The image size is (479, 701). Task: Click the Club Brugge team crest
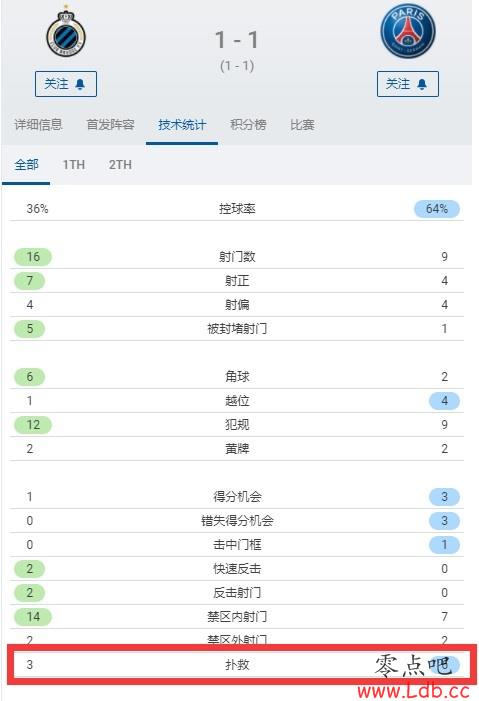[x=66, y=33]
